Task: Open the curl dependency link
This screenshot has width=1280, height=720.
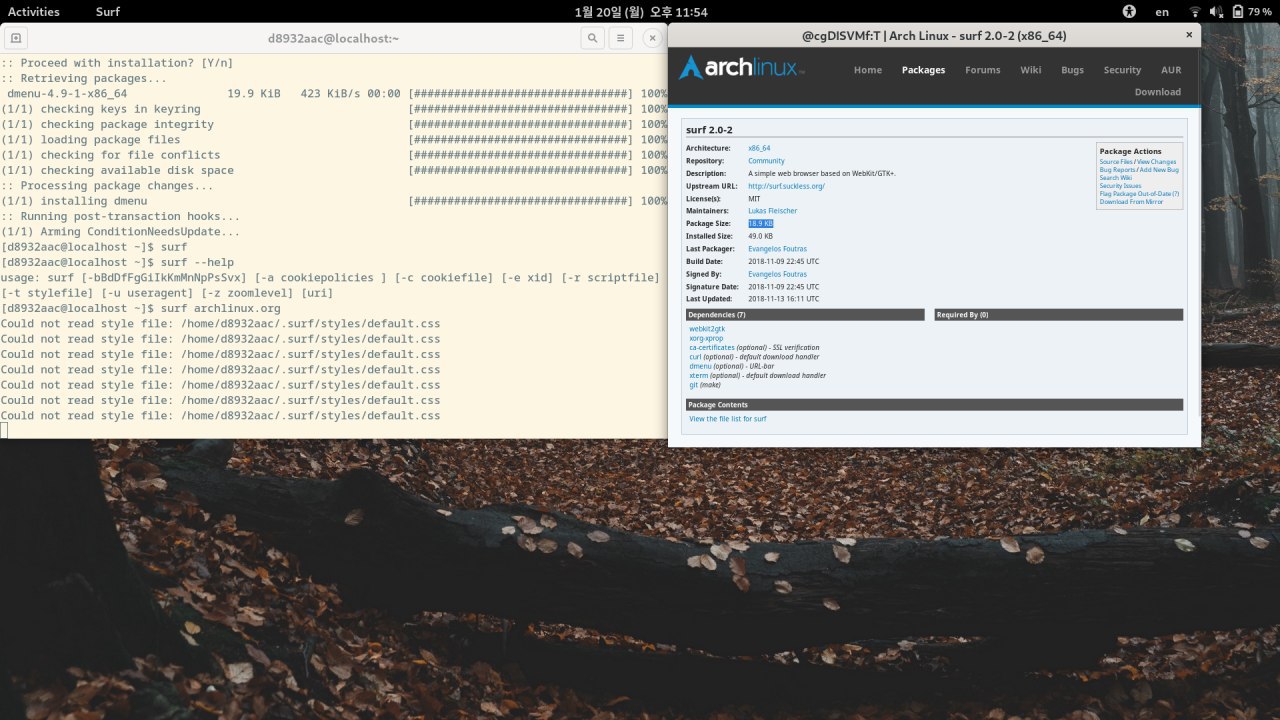Action: (x=695, y=357)
